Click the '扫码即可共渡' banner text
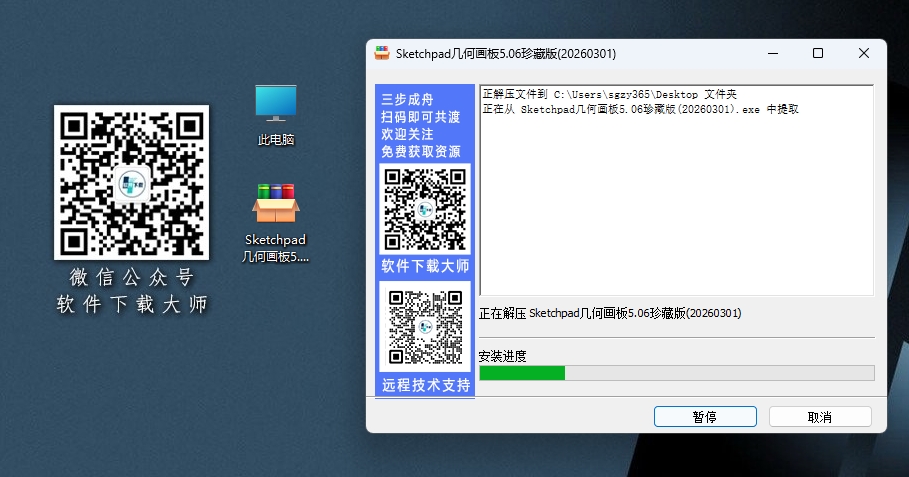Viewport: 909px width, 477px height. (x=421, y=117)
